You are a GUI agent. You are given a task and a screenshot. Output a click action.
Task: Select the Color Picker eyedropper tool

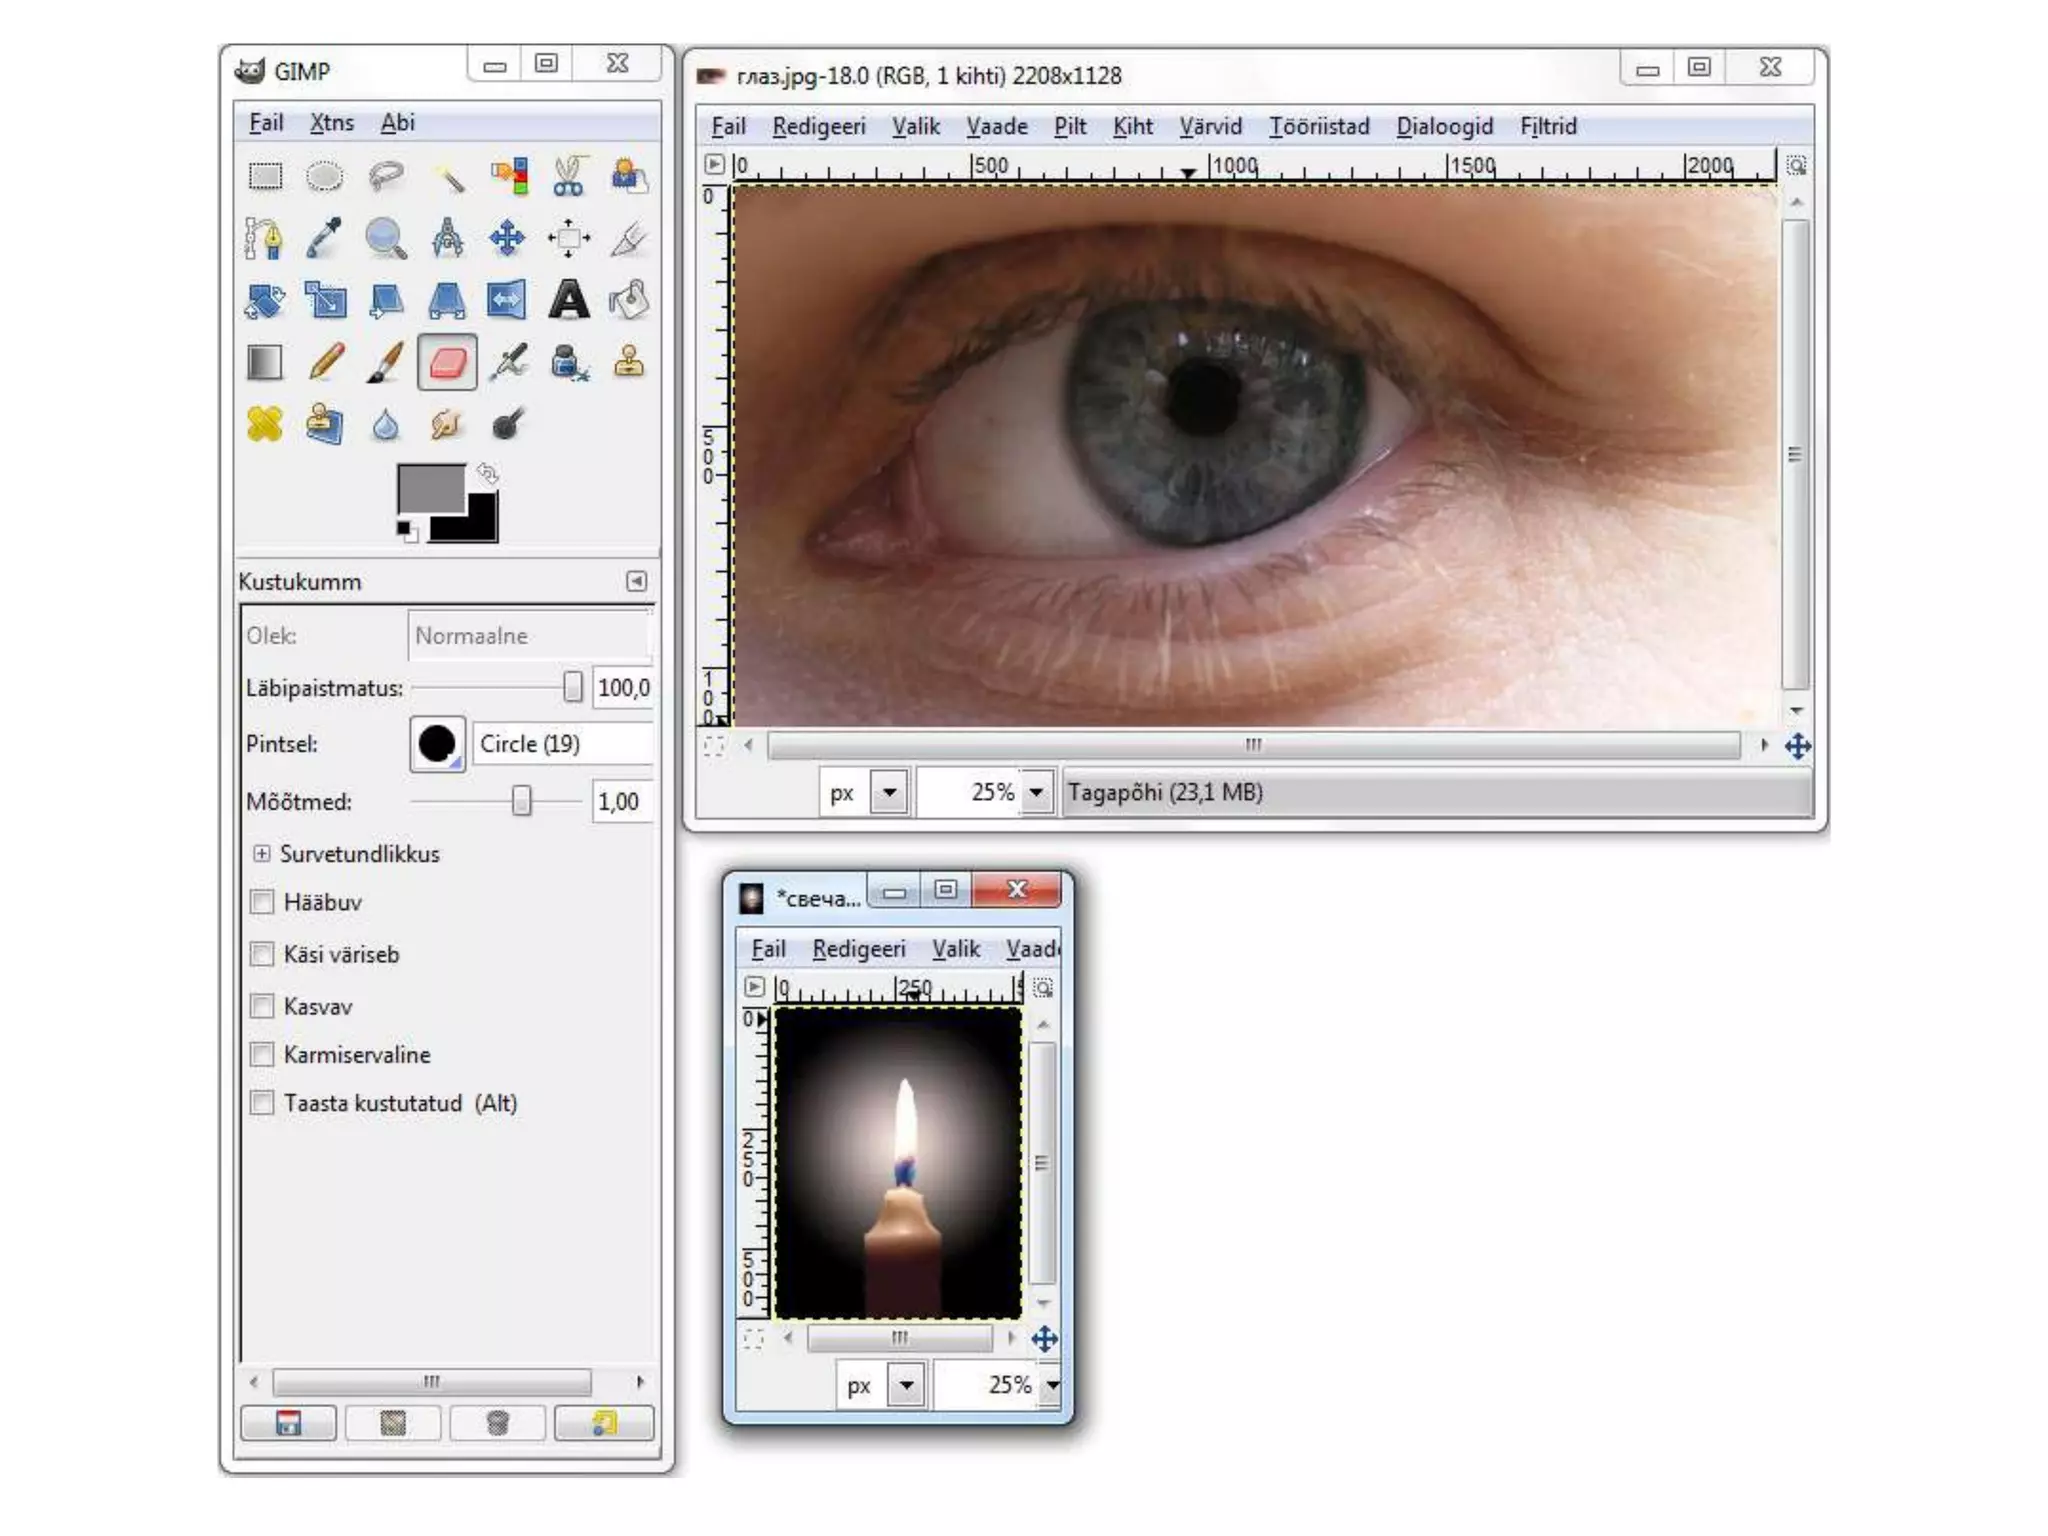[324, 239]
